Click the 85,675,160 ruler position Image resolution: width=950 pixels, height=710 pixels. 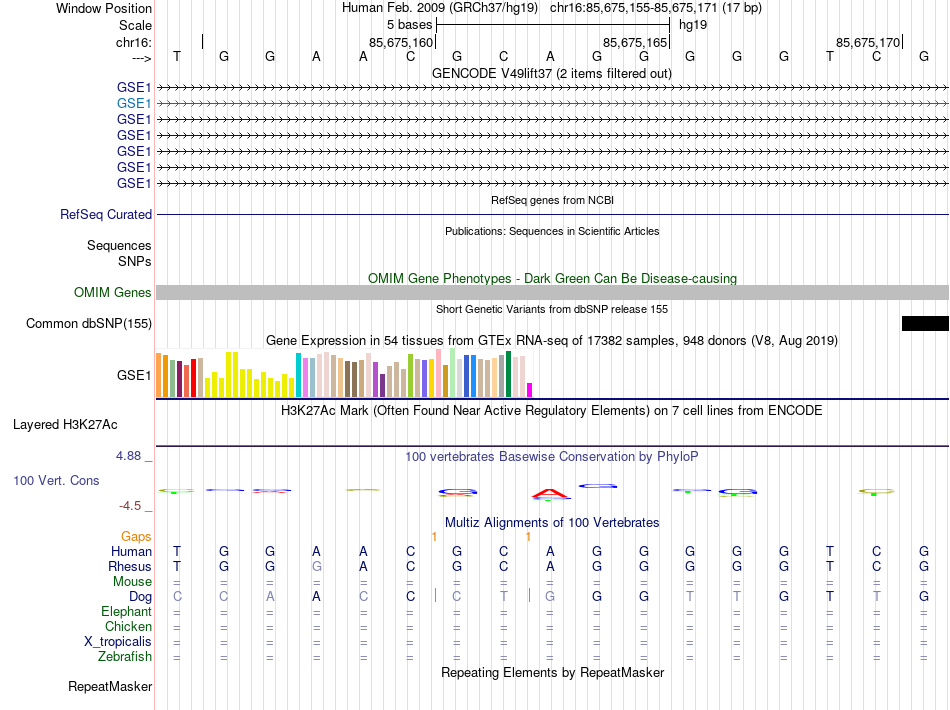coord(401,42)
